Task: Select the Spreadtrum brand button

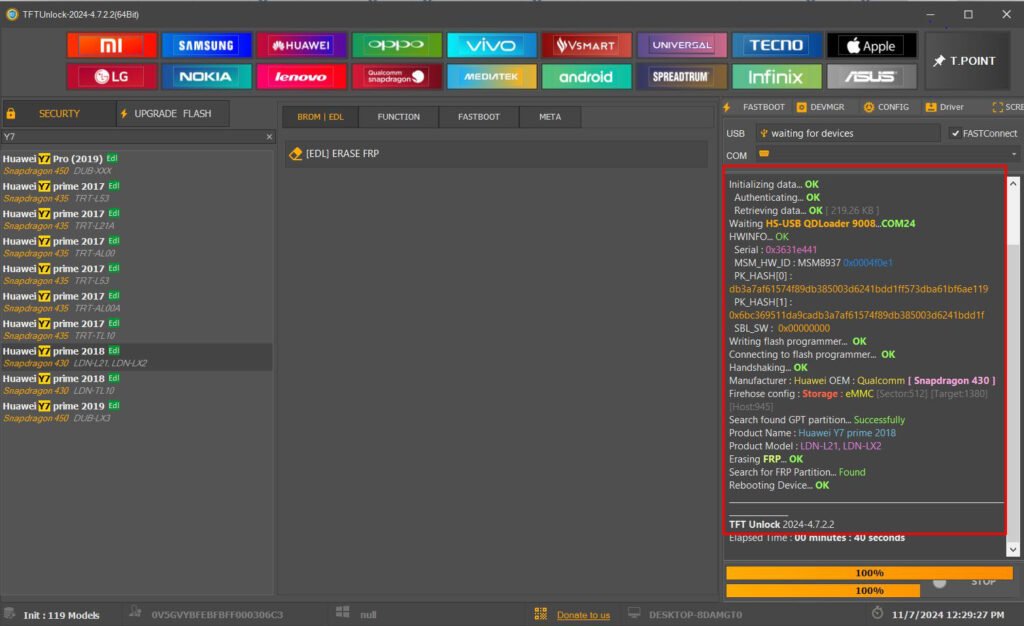Action: (681, 76)
